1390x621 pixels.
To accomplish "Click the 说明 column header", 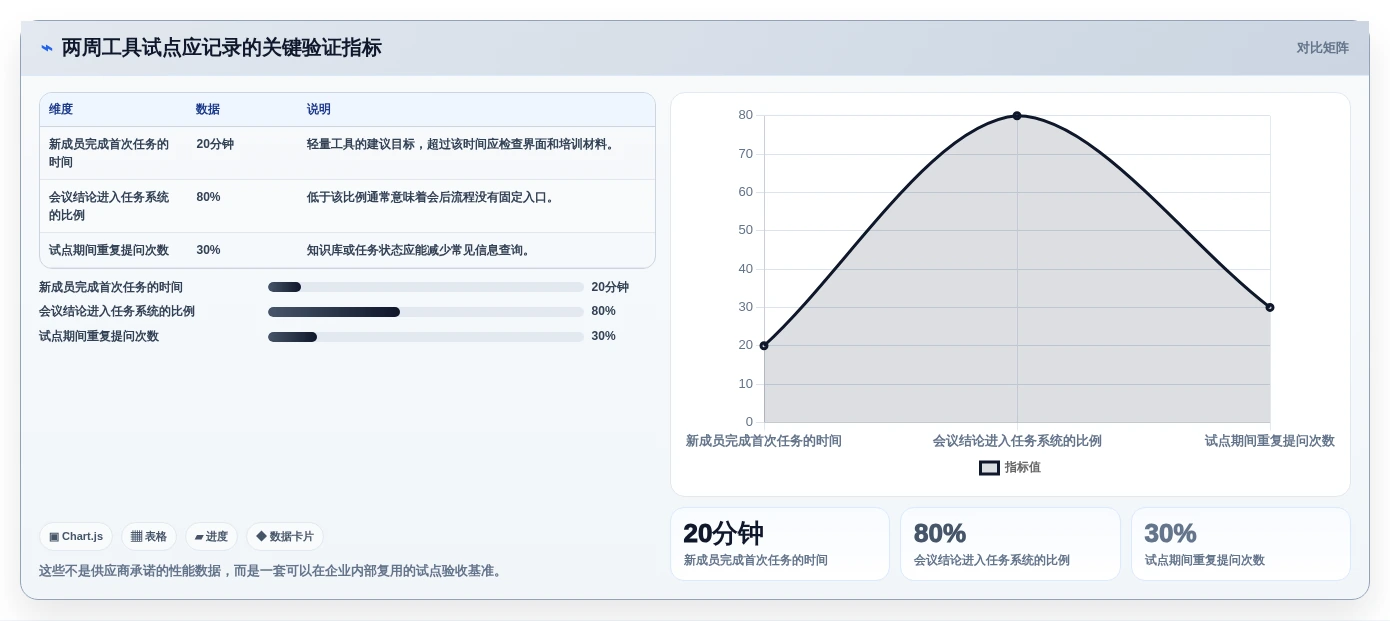I will [319, 109].
